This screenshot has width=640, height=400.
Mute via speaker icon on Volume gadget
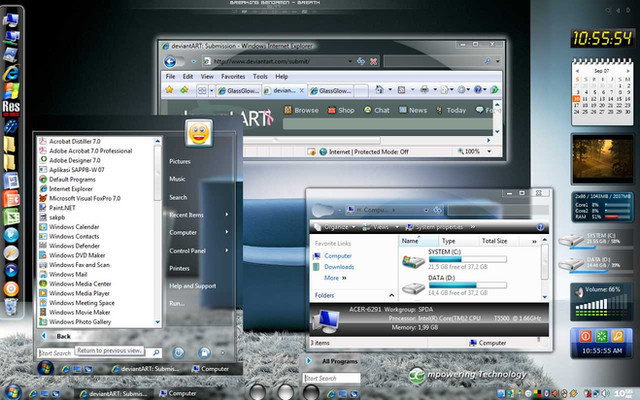[579, 292]
